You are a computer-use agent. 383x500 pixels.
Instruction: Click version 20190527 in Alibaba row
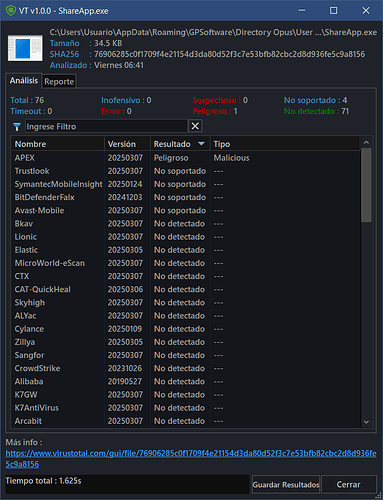(125, 382)
